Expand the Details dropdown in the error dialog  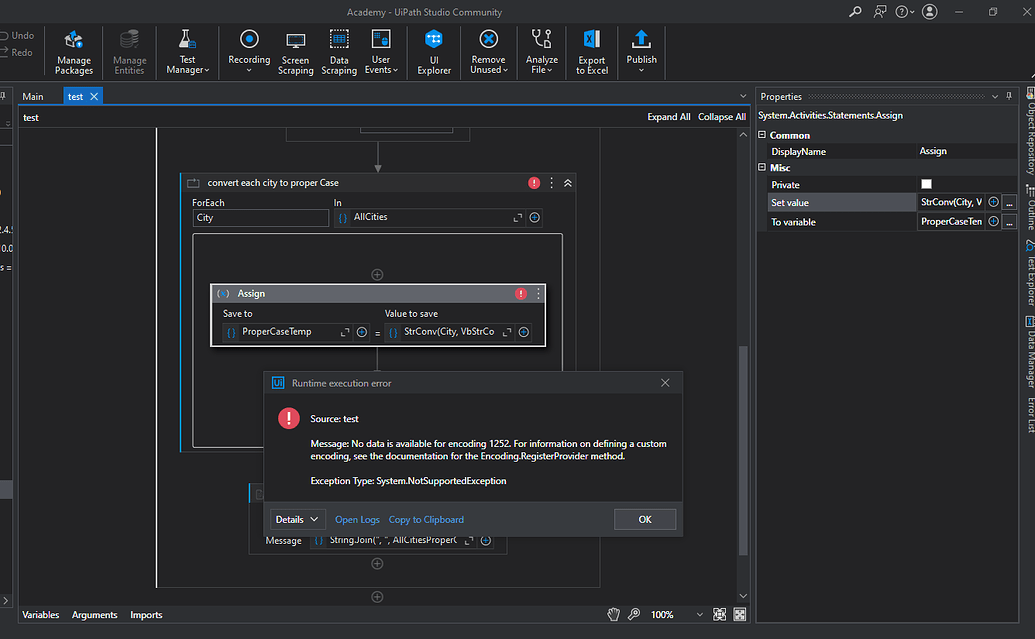298,519
